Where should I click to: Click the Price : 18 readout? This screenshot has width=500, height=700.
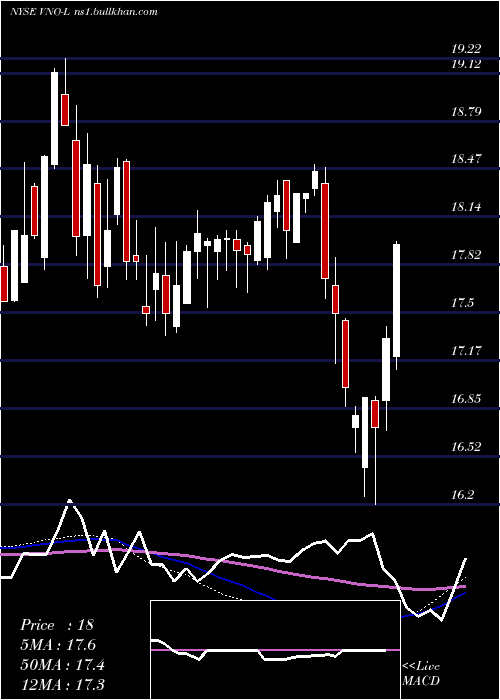coord(57,625)
